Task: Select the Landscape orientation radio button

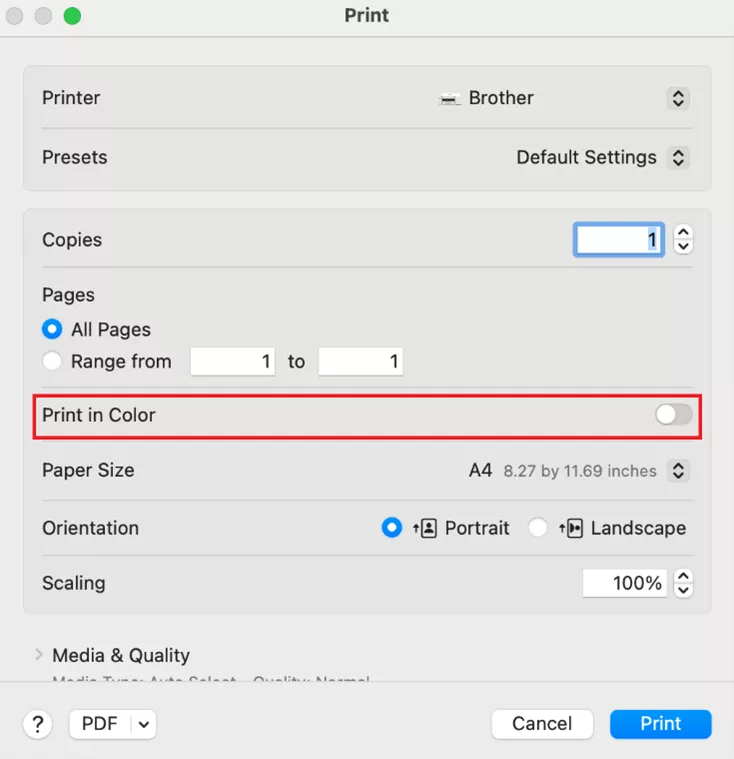Action: (537, 528)
